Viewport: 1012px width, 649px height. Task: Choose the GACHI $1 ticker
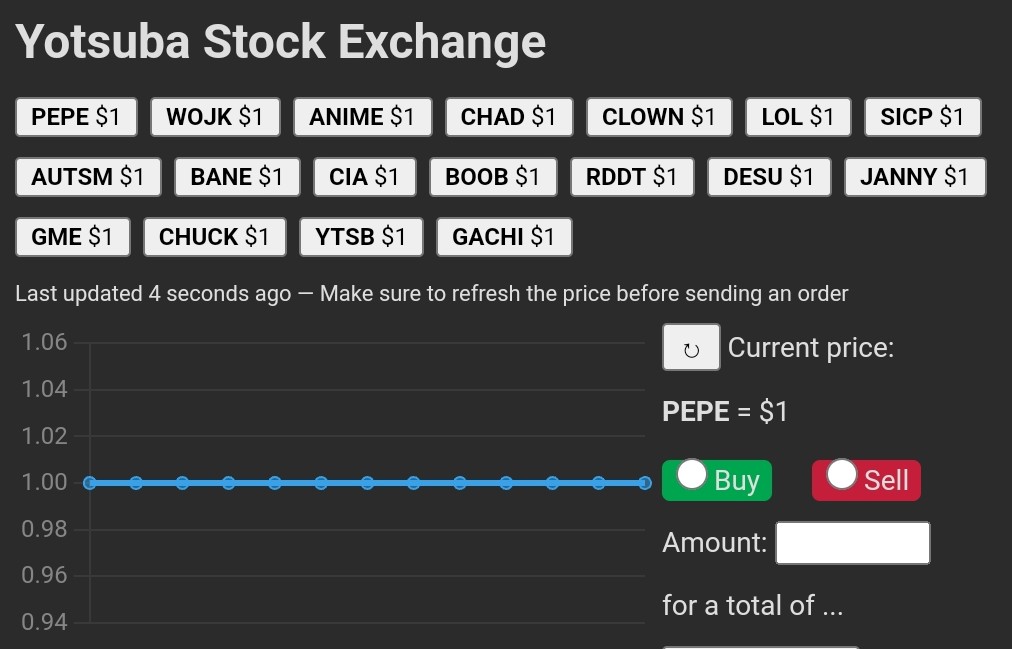(x=504, y=237)
